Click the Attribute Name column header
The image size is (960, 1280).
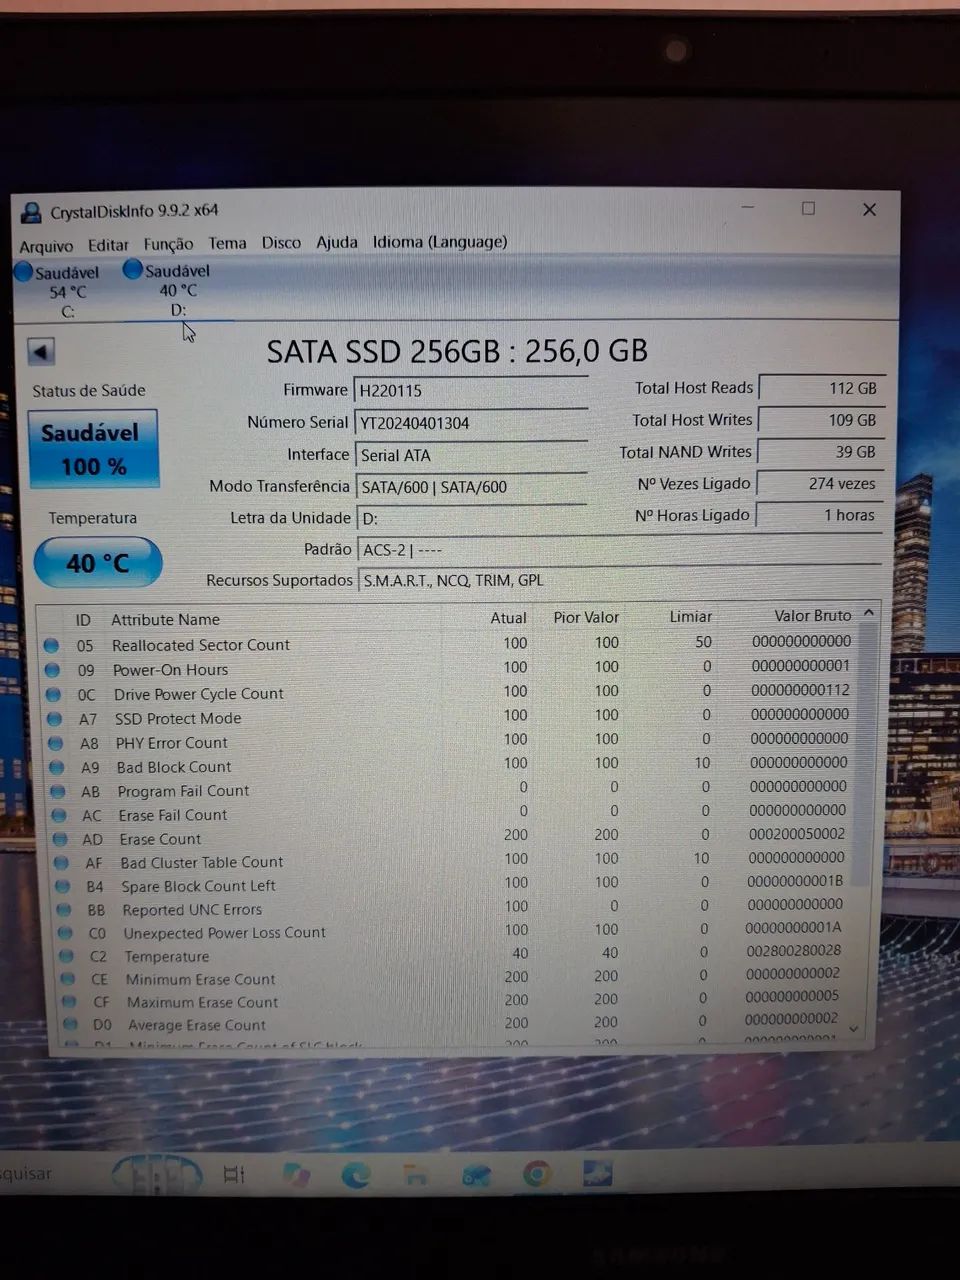point(165,620)
